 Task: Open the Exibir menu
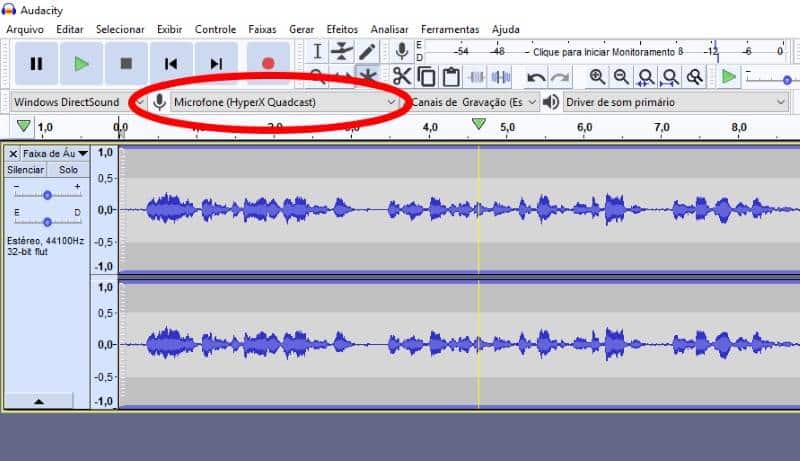(169, 30)
